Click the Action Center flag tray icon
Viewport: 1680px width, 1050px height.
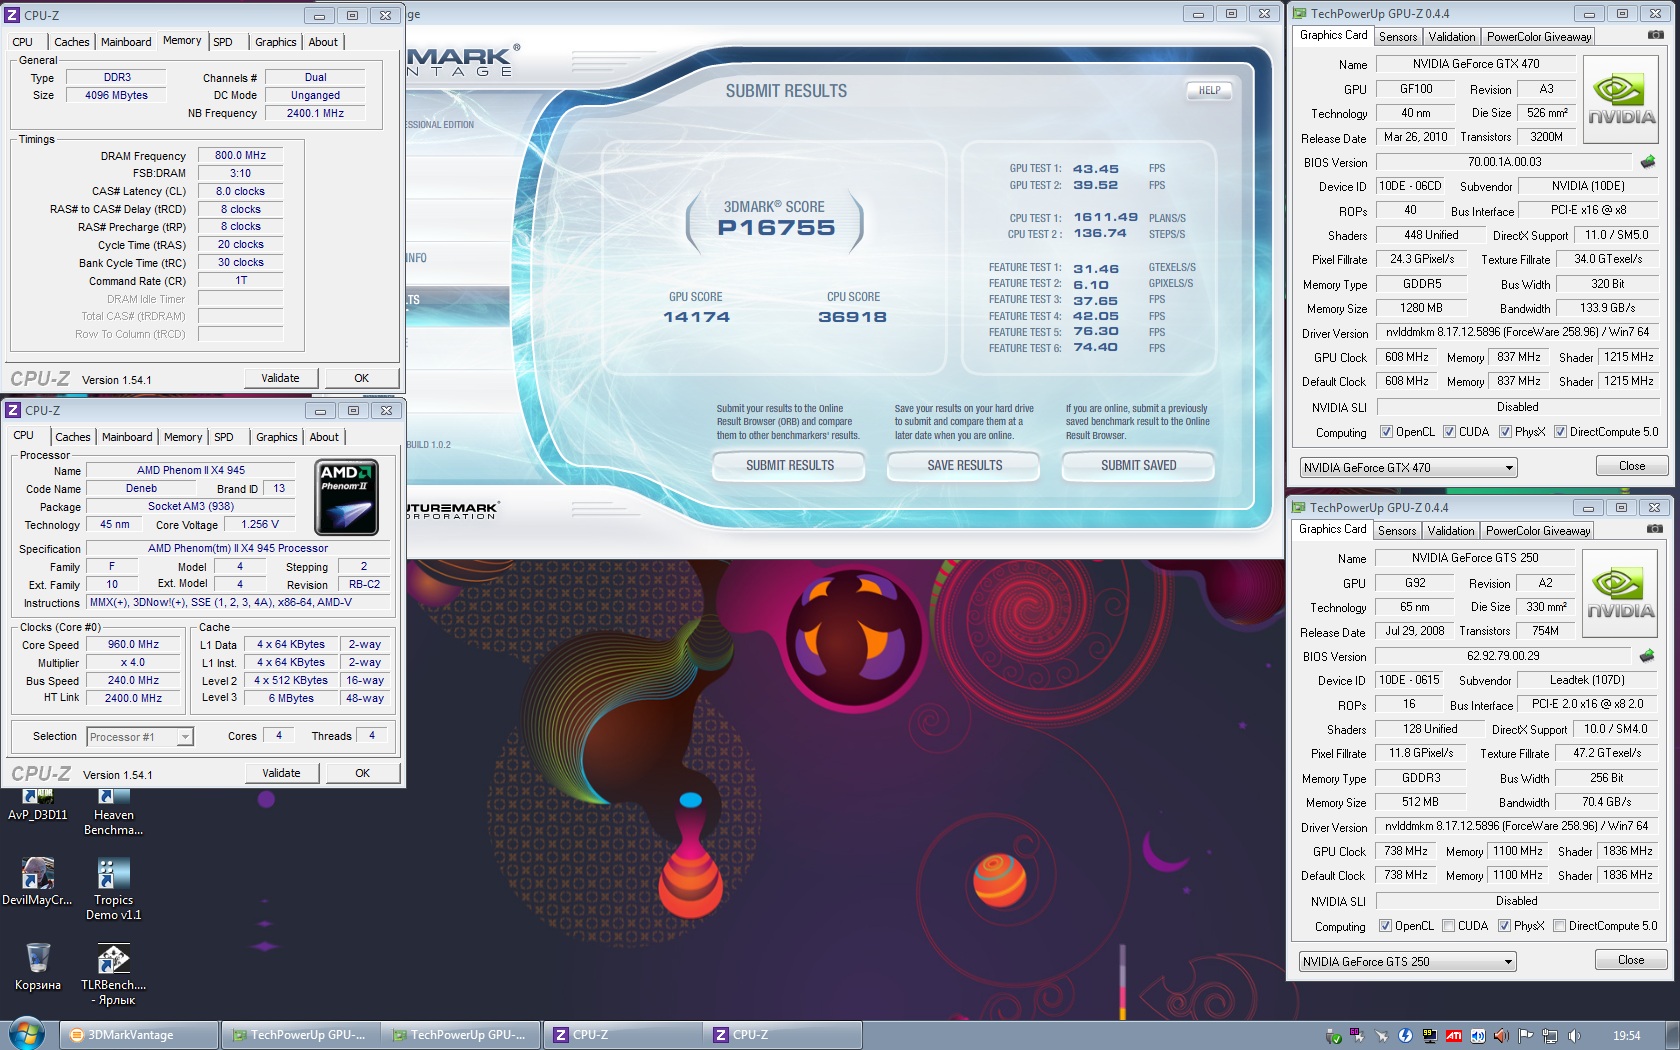tap(1526, 1036)
